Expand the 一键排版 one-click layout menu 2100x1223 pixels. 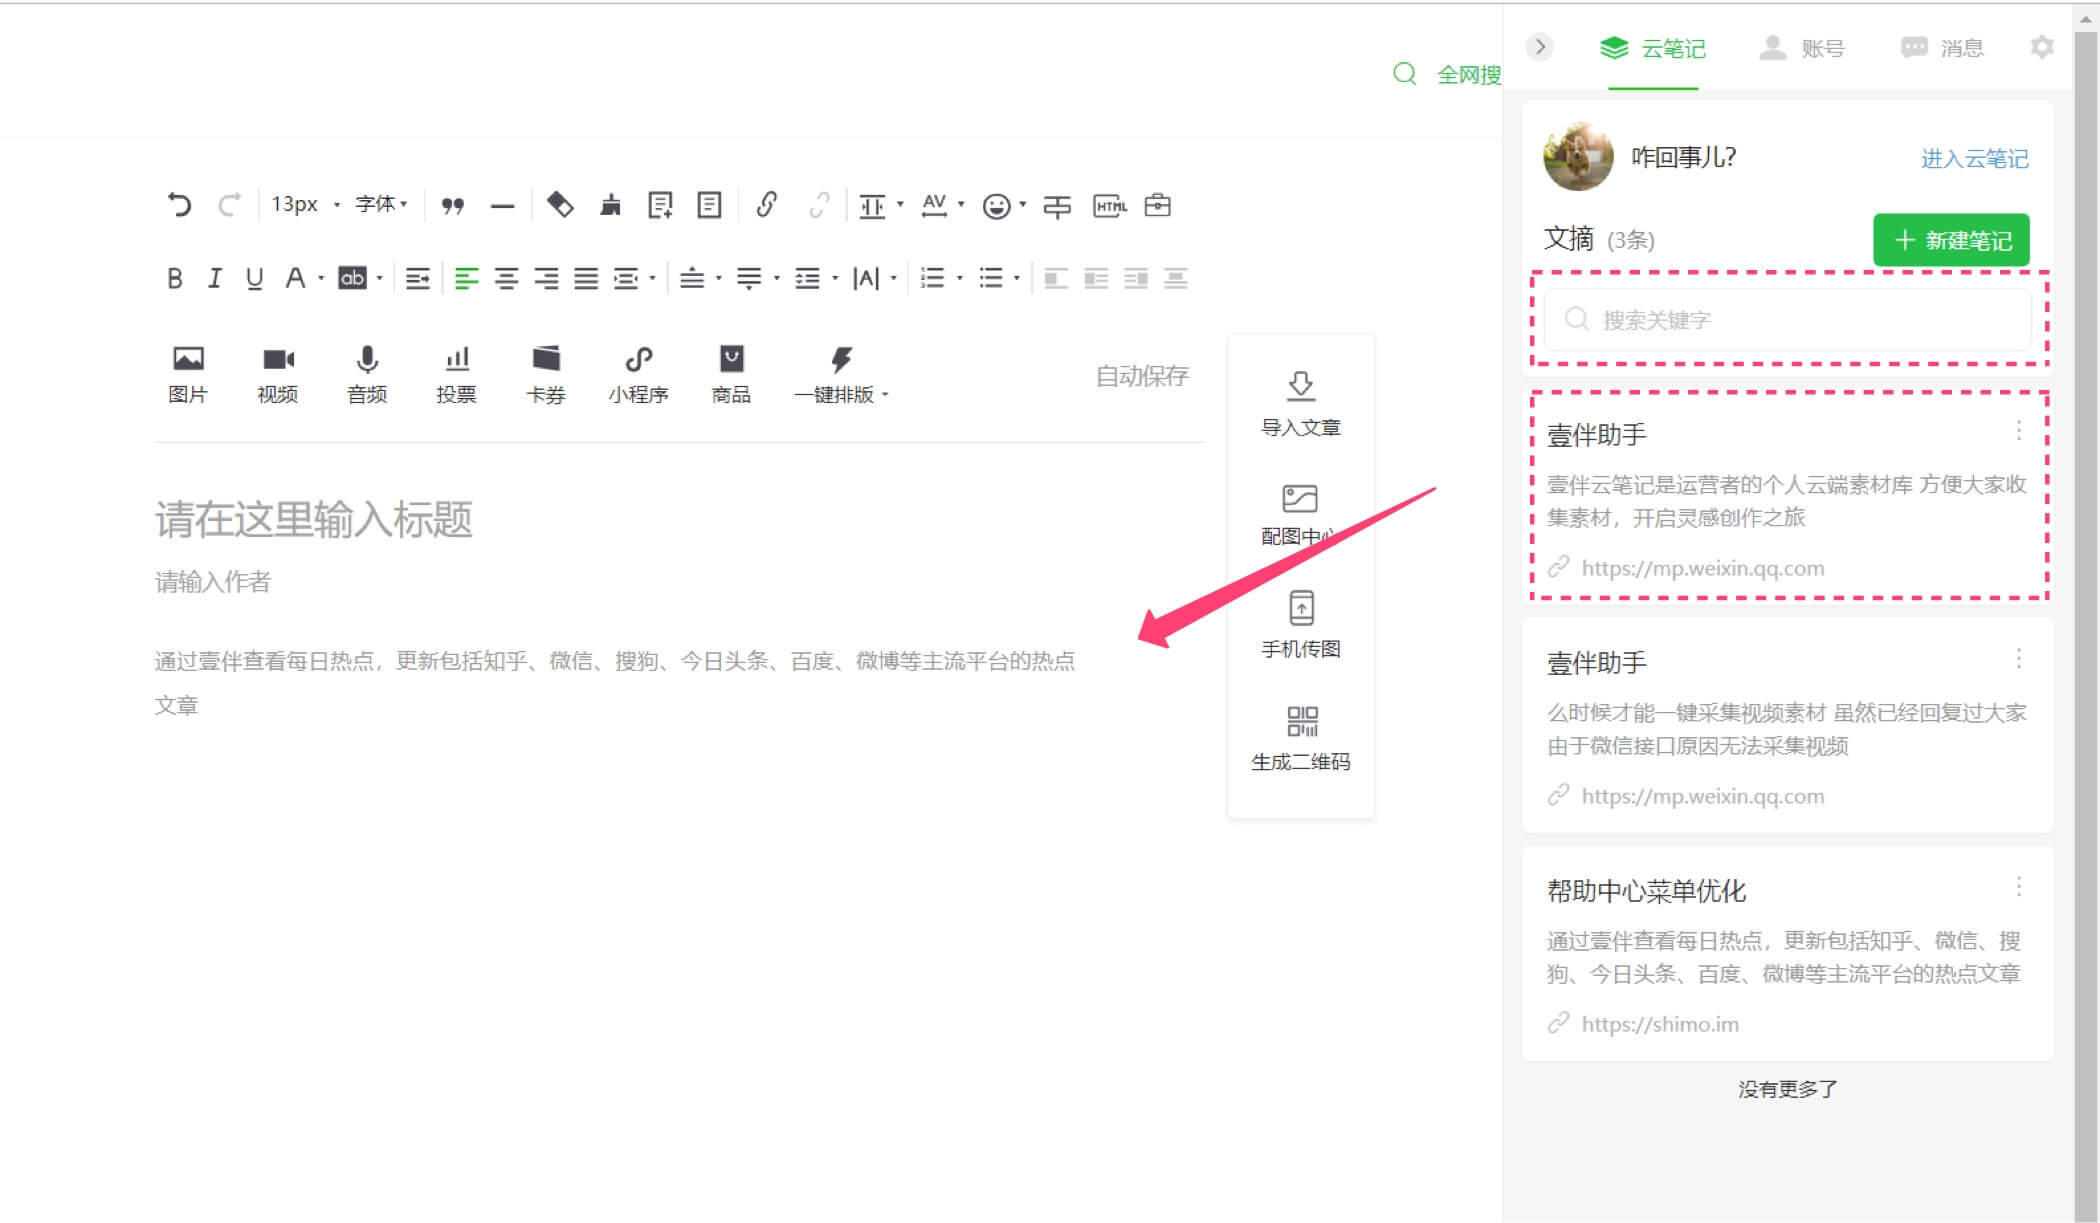click(841, 374)
